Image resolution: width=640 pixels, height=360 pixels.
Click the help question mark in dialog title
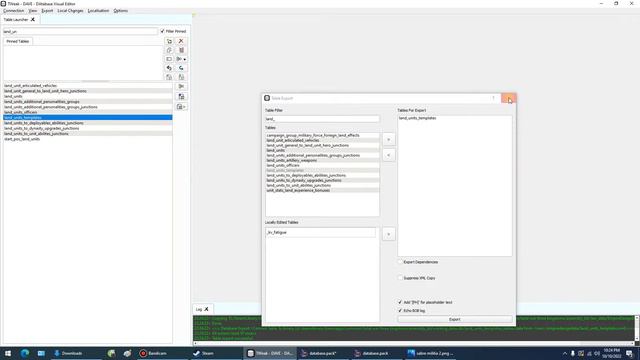click(x=493, y=98)
